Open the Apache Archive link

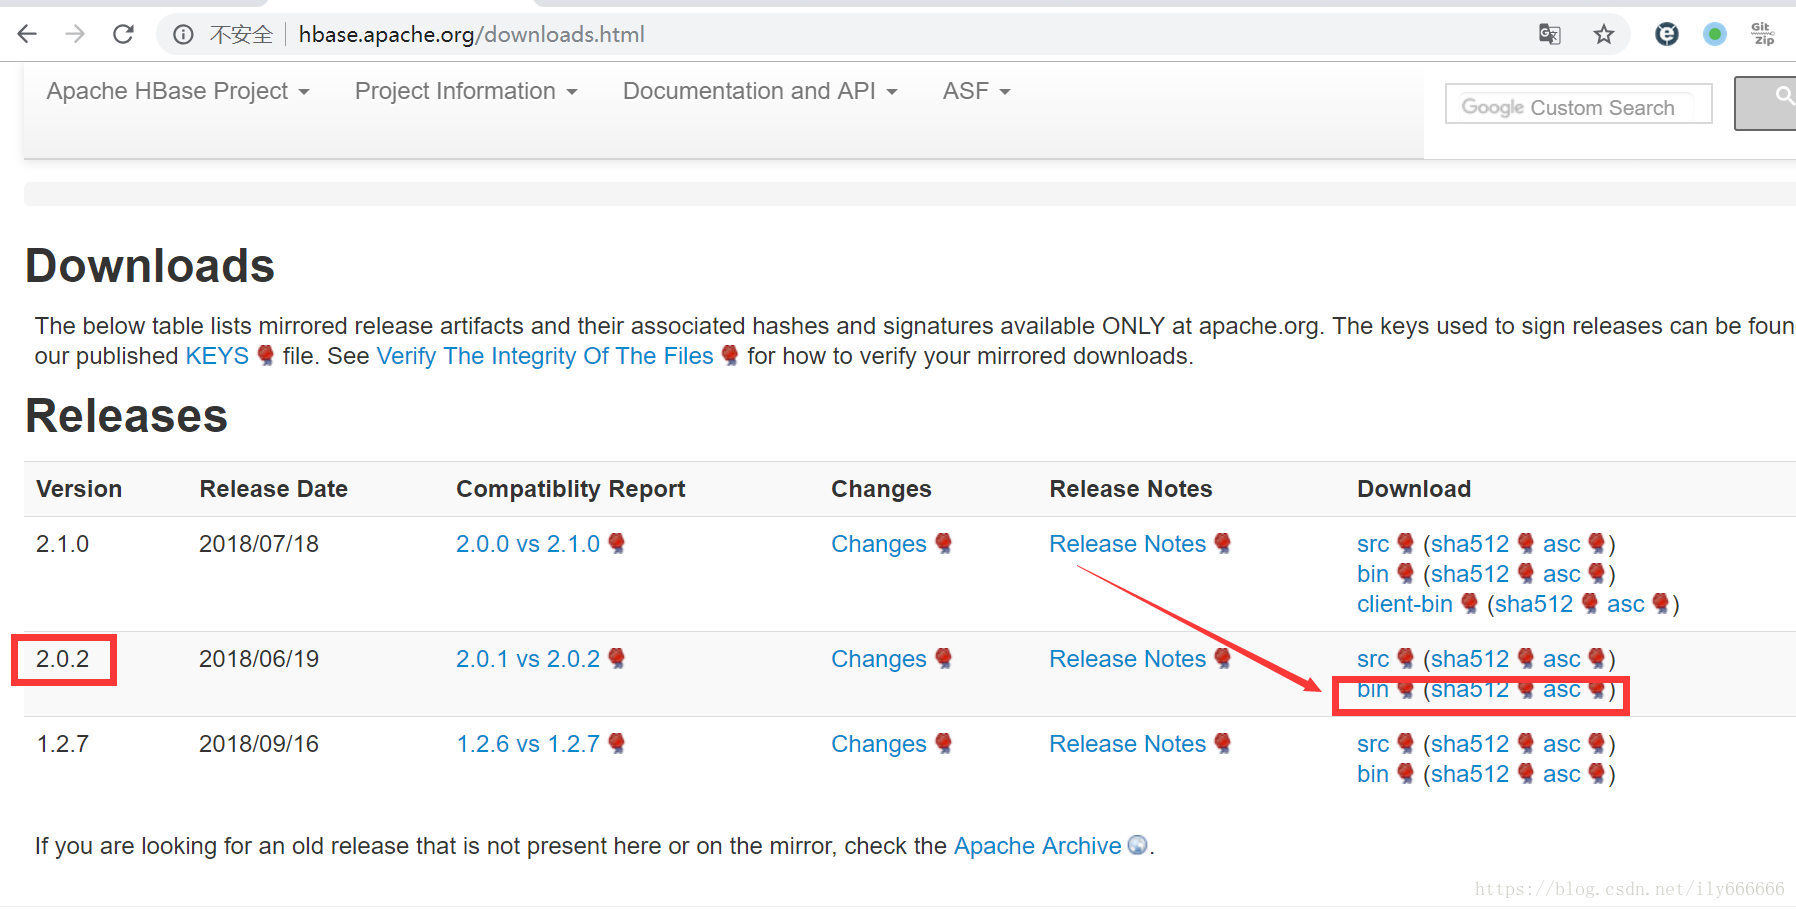tap(1037, 846)
